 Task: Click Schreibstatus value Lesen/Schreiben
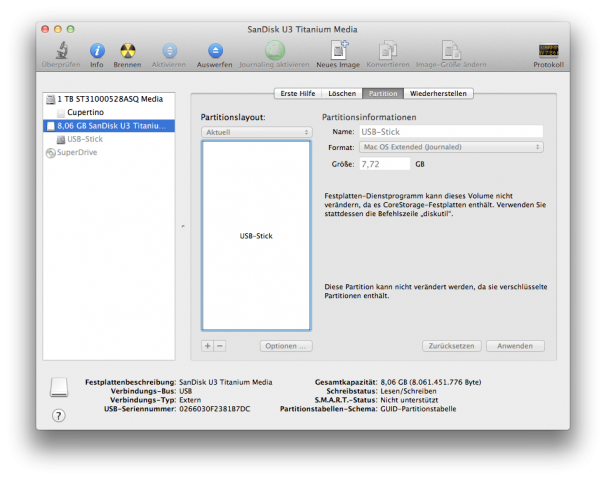[x=408, y=391]
